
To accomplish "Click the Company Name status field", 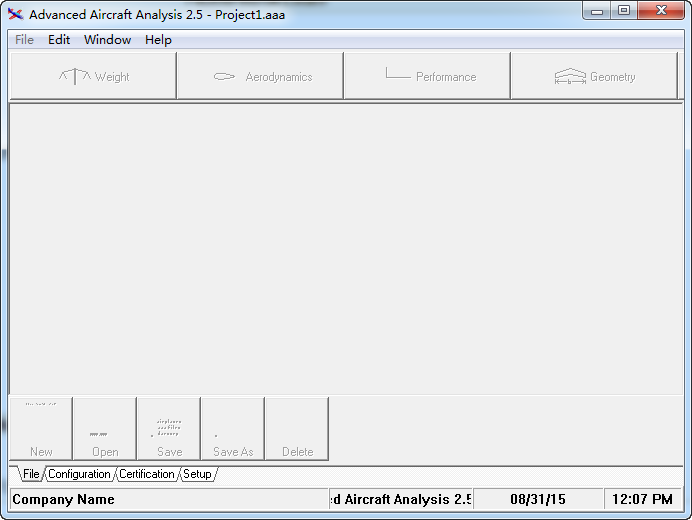I will (169, 499).
